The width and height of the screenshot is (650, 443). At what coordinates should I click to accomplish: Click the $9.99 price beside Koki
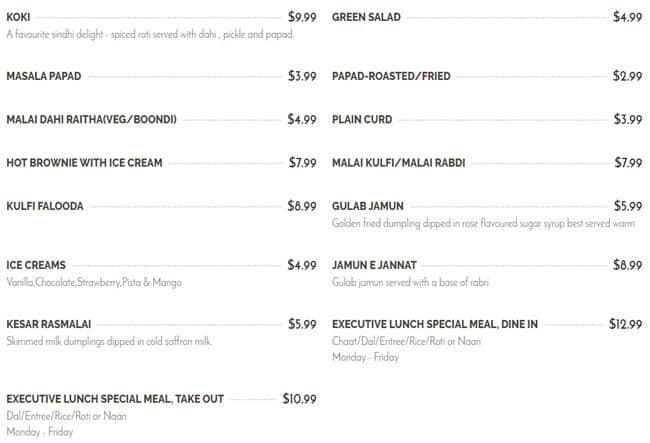pos(302,17)
